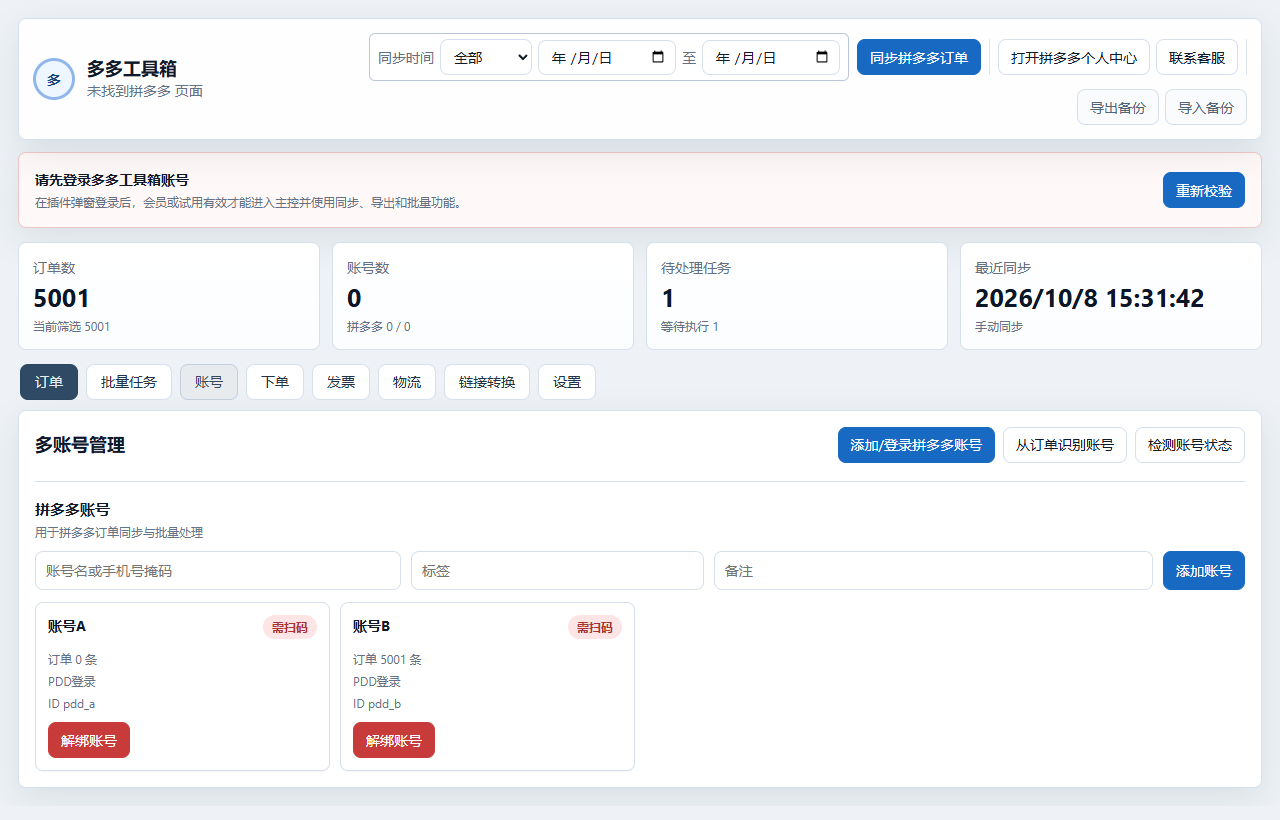Click 导出备份 button
This screenshot has width=1280, height=820.
[x=1118, y=107]
